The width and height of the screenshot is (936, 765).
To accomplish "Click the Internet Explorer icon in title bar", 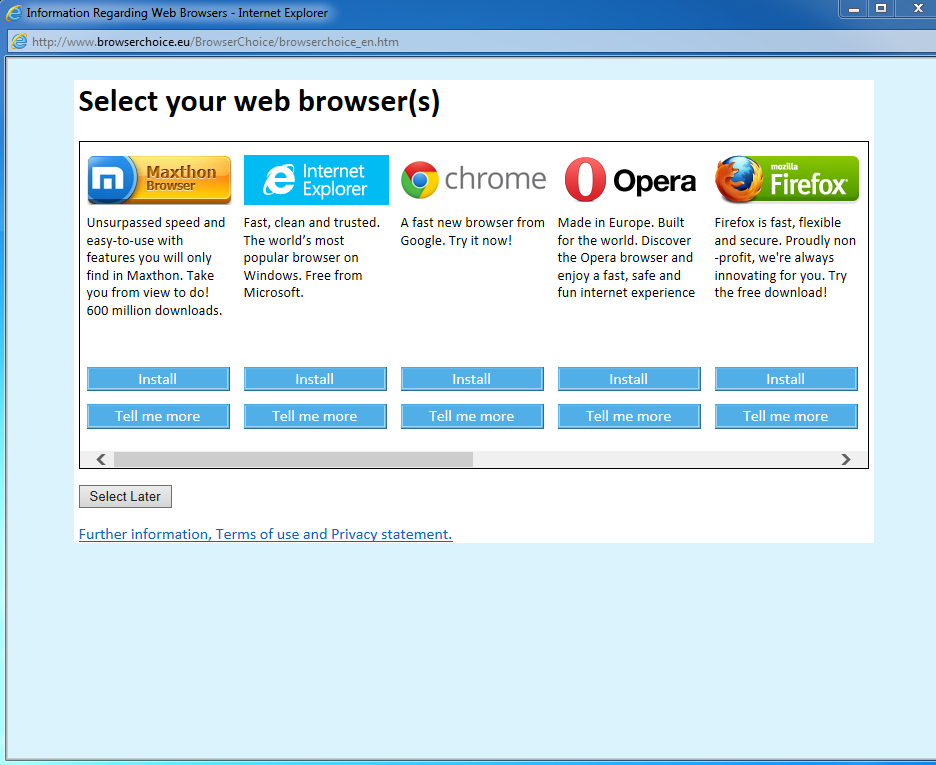I will click(x=14, y=13).
